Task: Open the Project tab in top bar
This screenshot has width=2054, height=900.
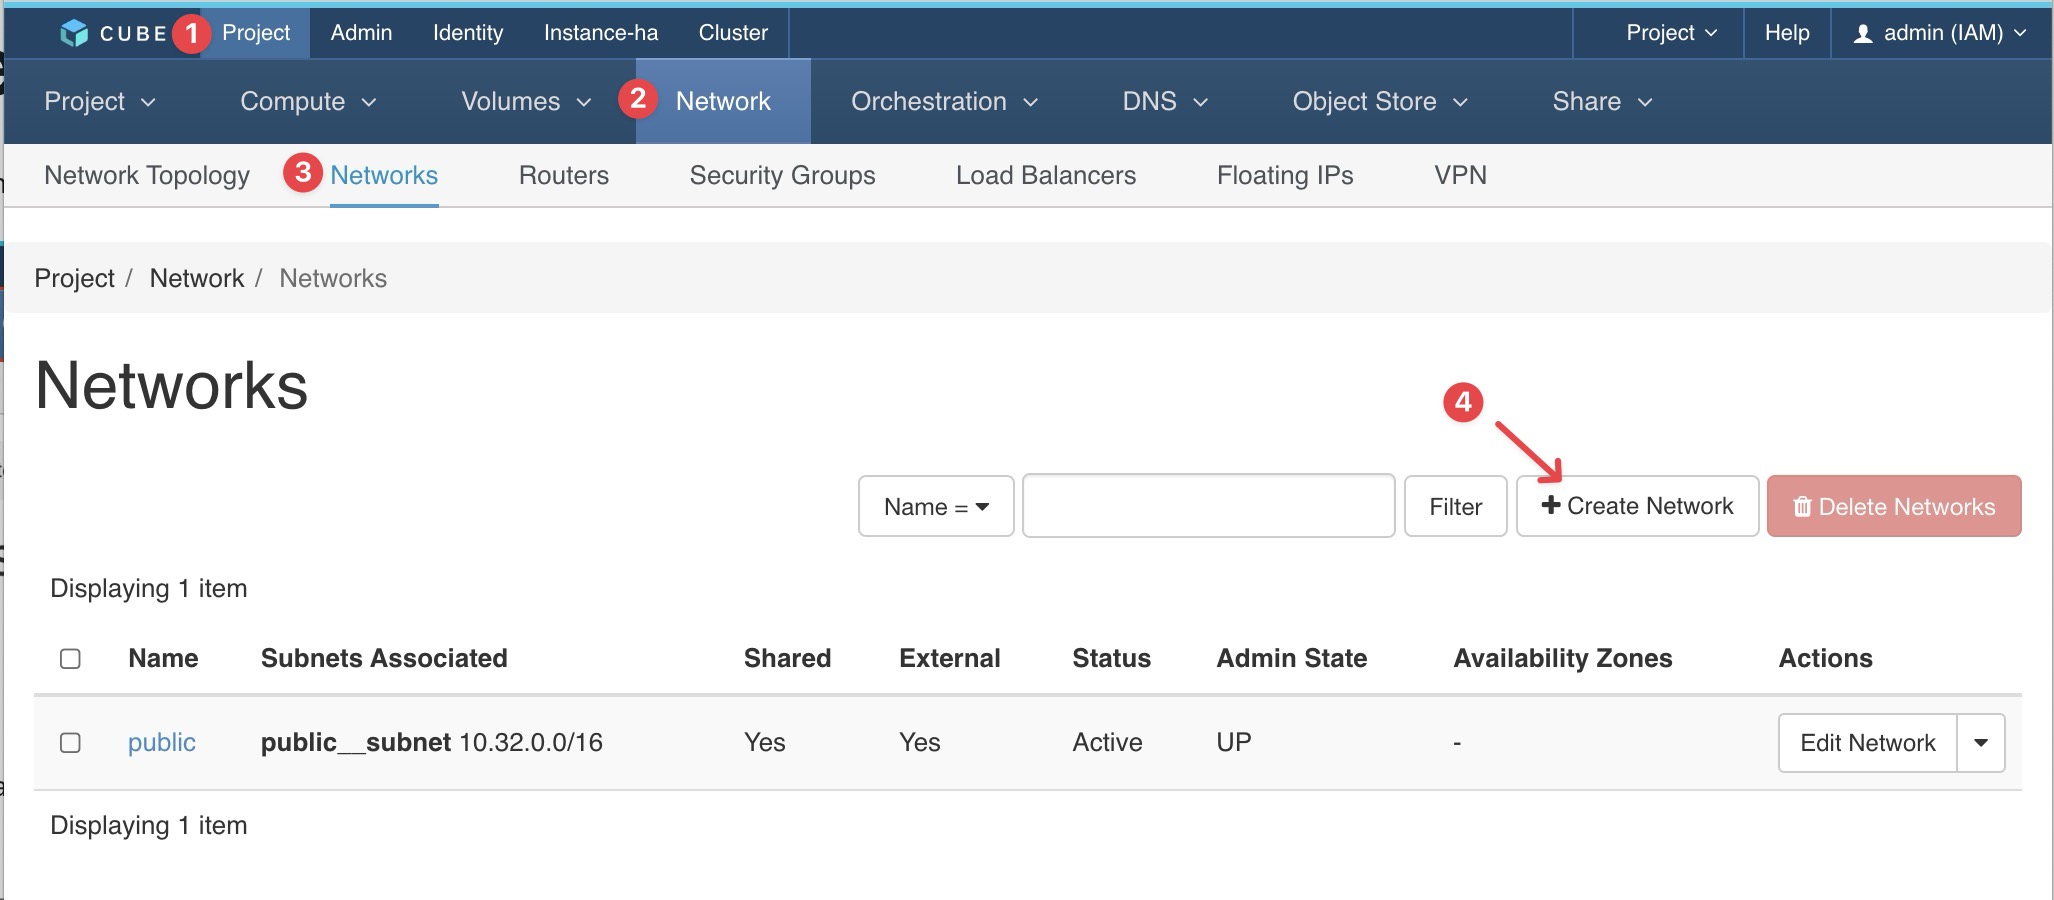Action: click(256, 33)
